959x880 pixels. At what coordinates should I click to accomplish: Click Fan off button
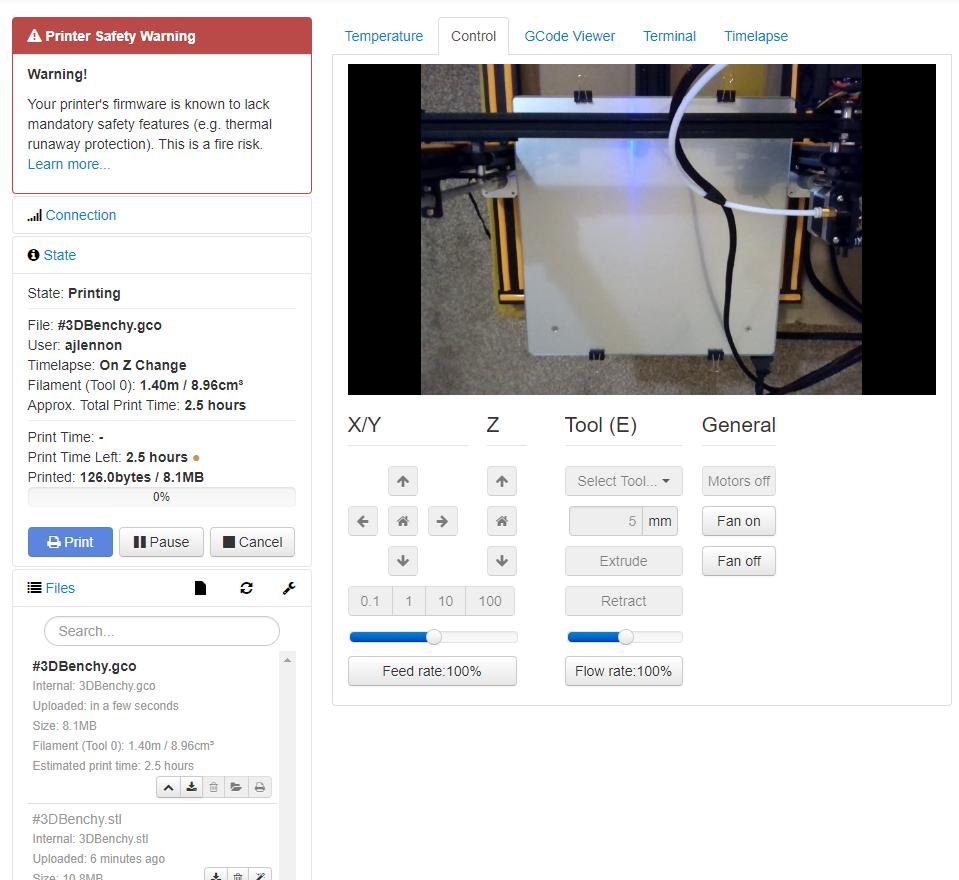pos(739,561)
